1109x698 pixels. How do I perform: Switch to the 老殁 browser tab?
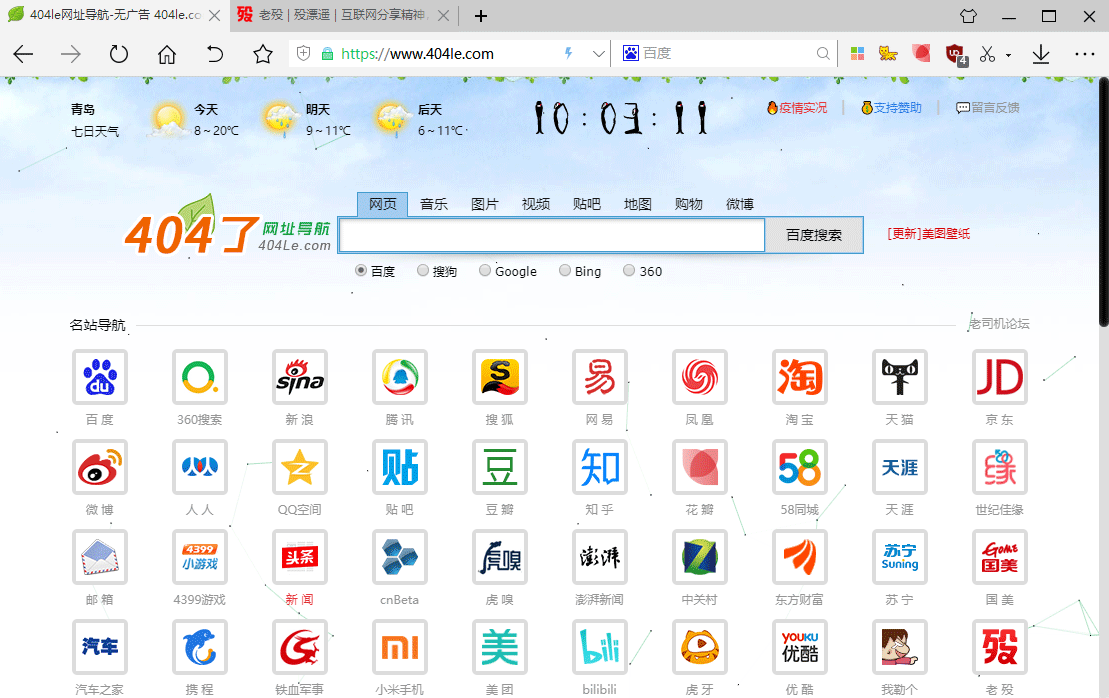tap(344, 16)
